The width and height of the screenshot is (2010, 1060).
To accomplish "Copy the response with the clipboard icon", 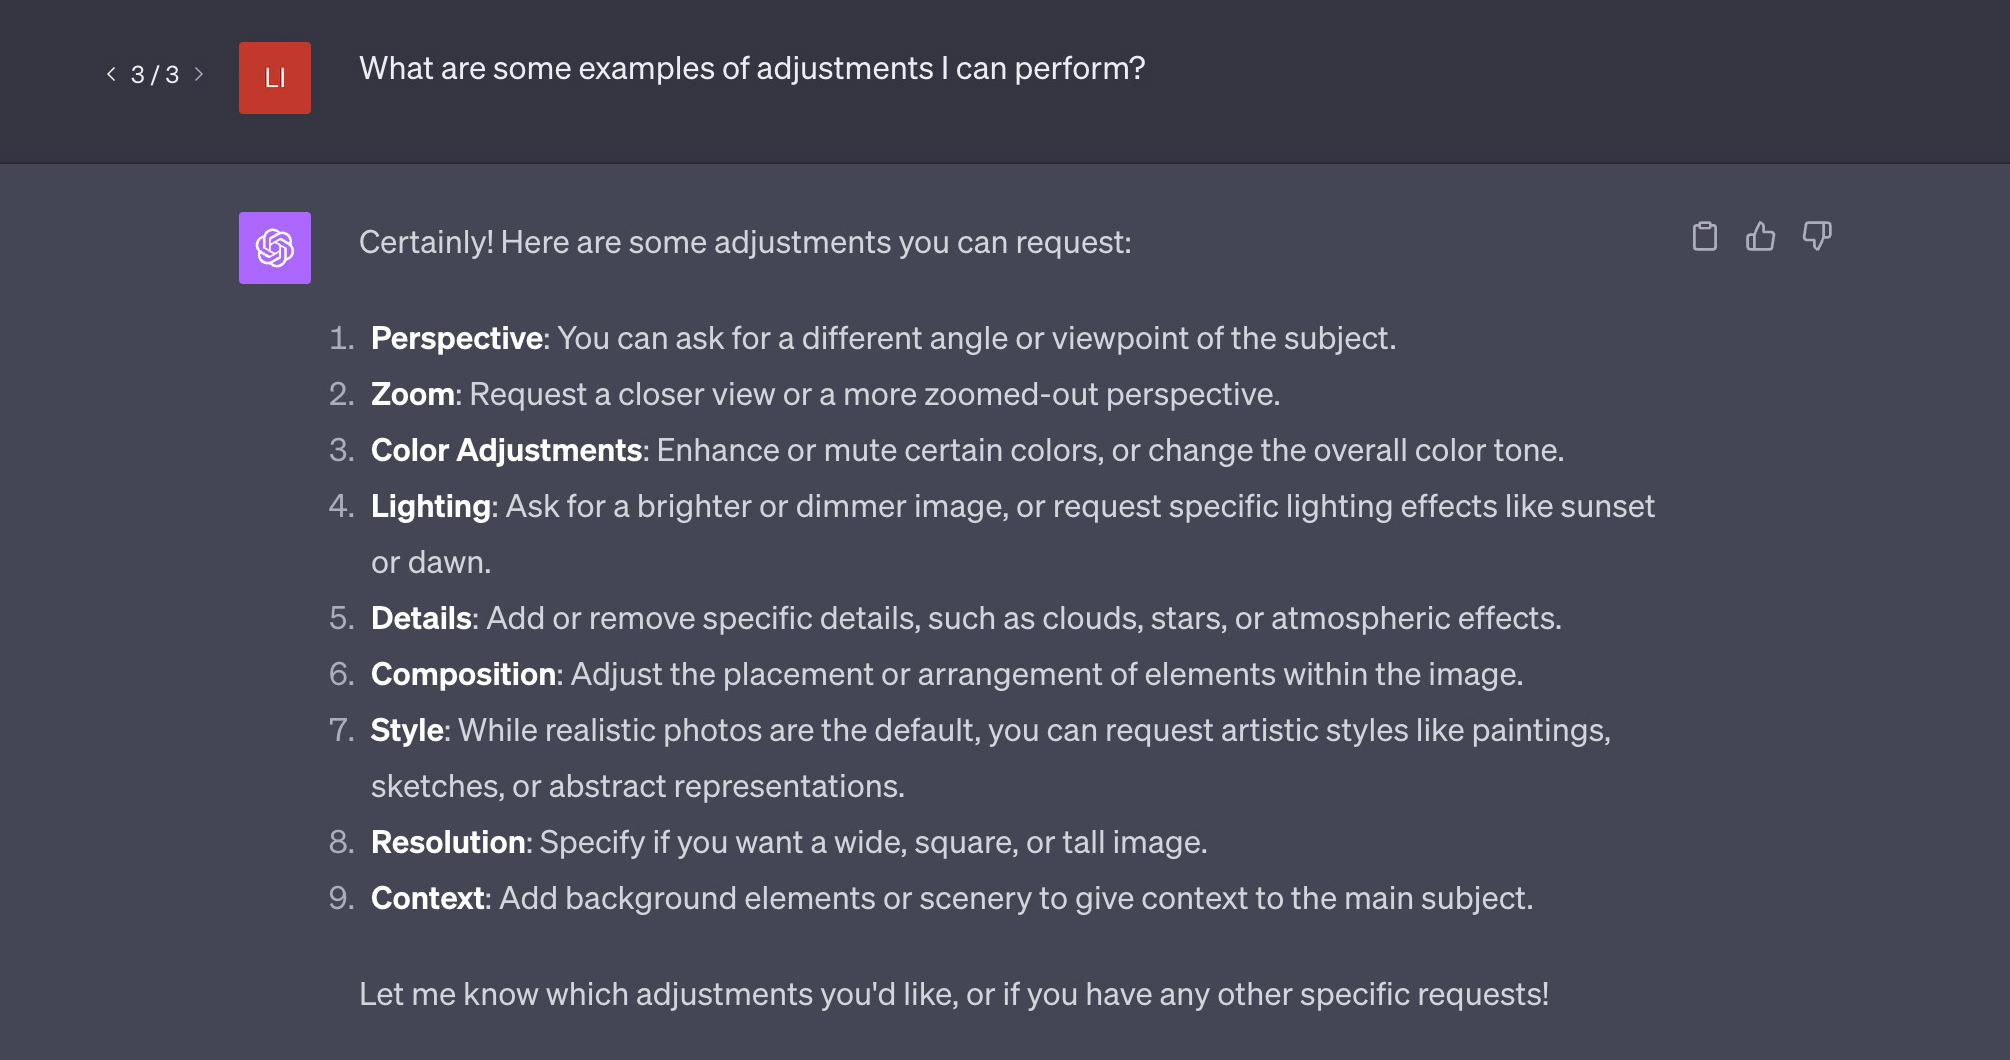I will [1704, 237].
